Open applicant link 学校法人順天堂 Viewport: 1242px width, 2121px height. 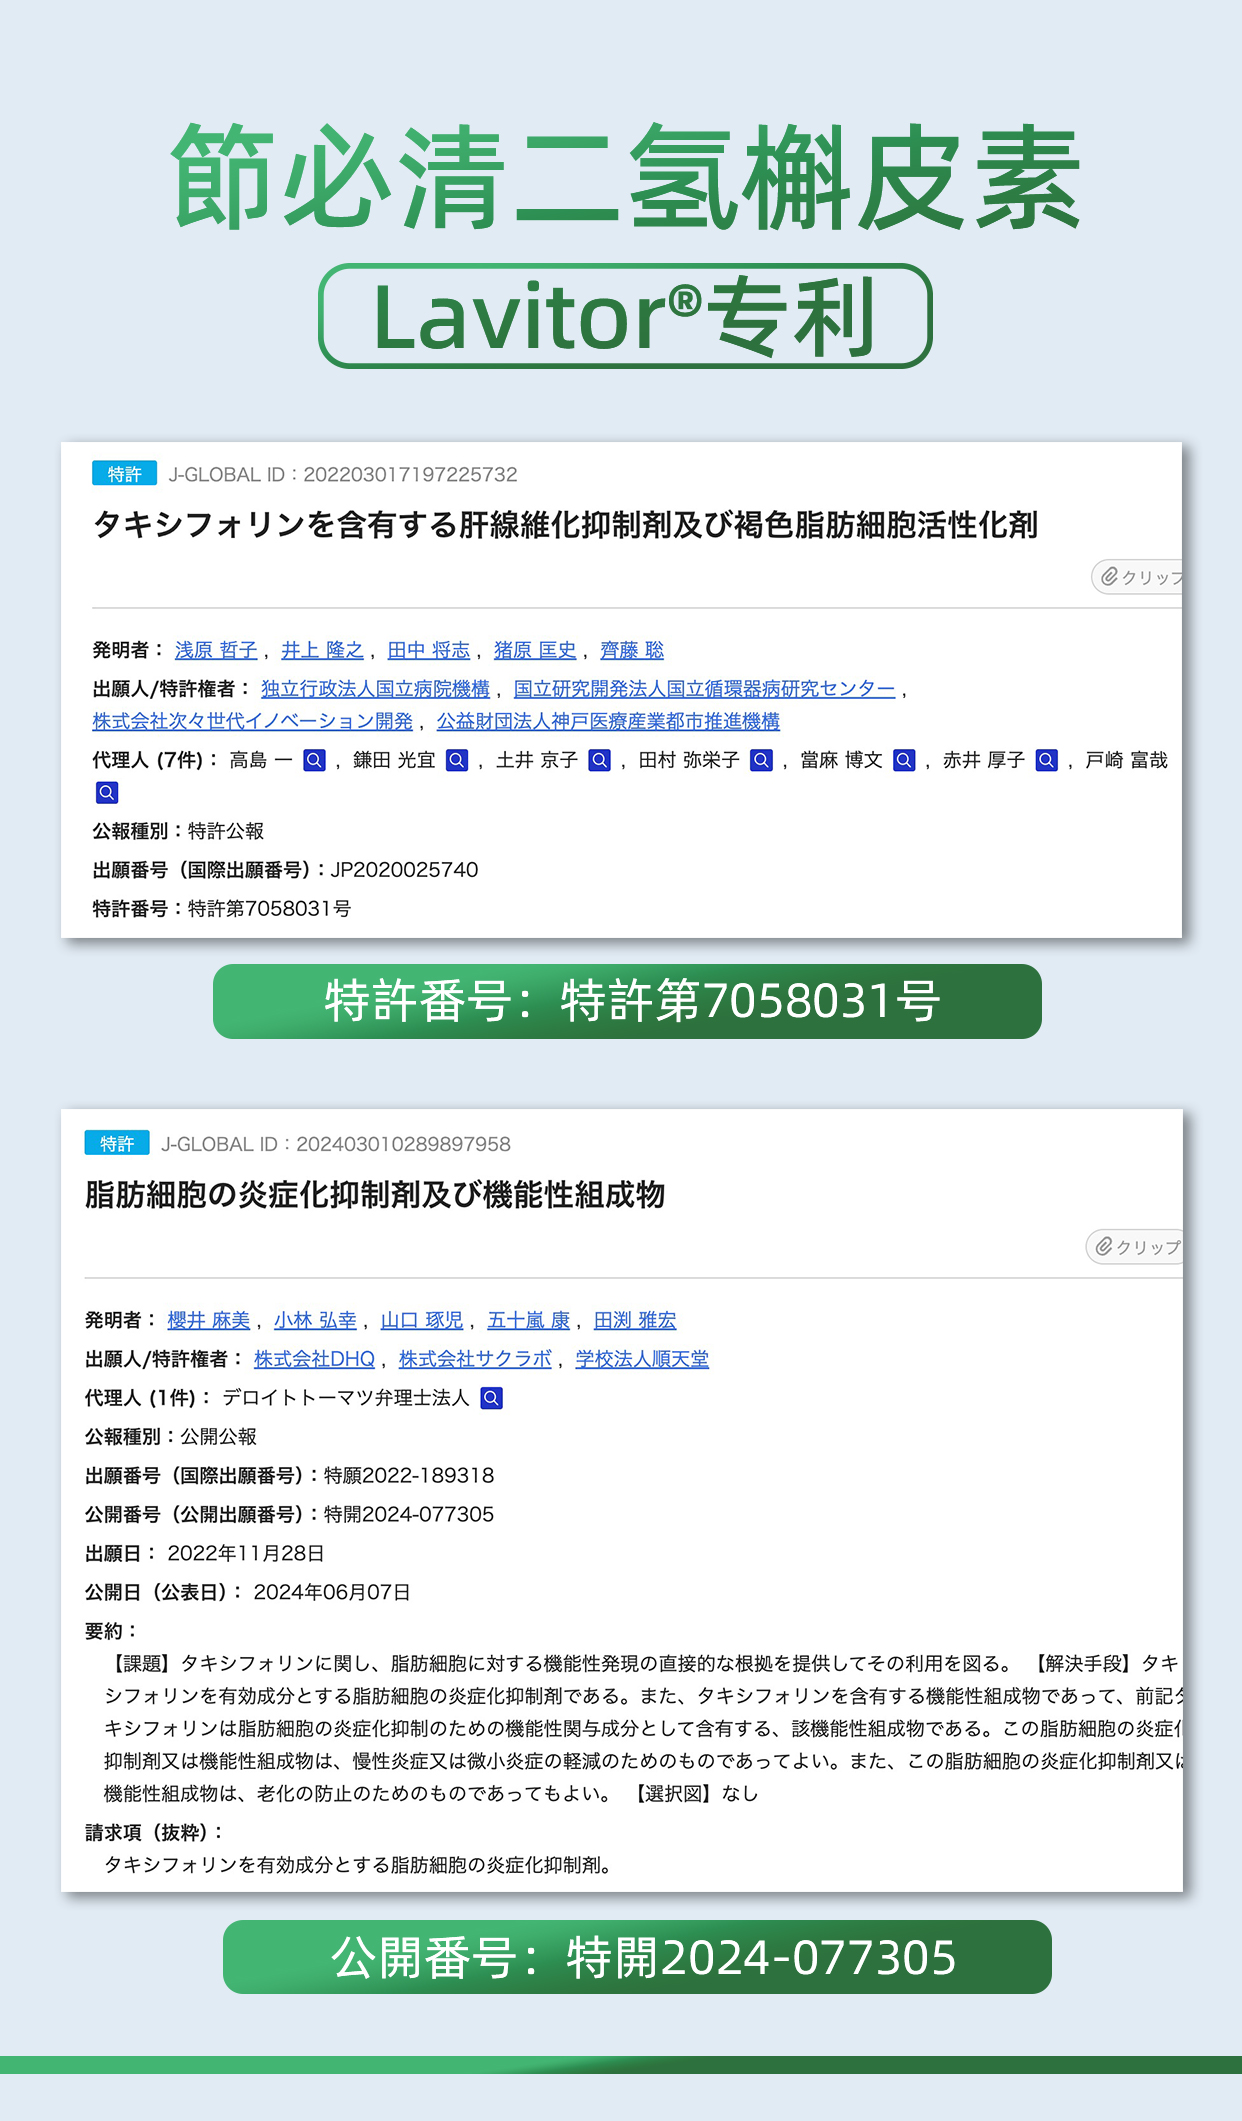[642, 1359]
